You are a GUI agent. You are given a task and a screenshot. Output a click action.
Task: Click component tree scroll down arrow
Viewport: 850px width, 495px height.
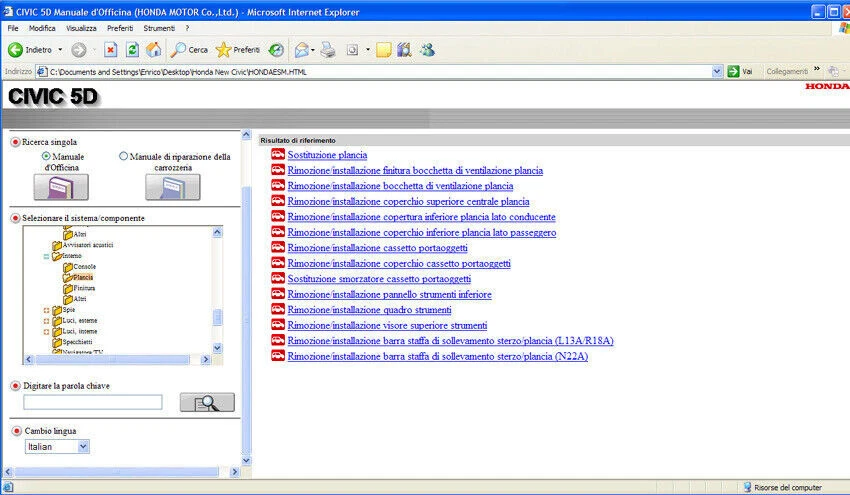click(x=217, y=348)
